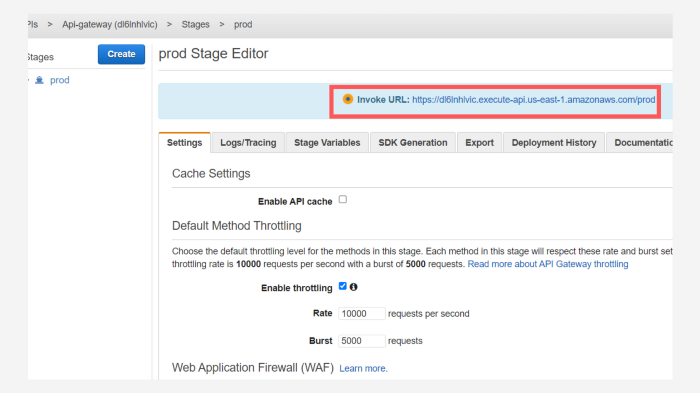Focus the Rate requests per second field
Viewport: 700px width, 393px height.
[x=362, y=314]
